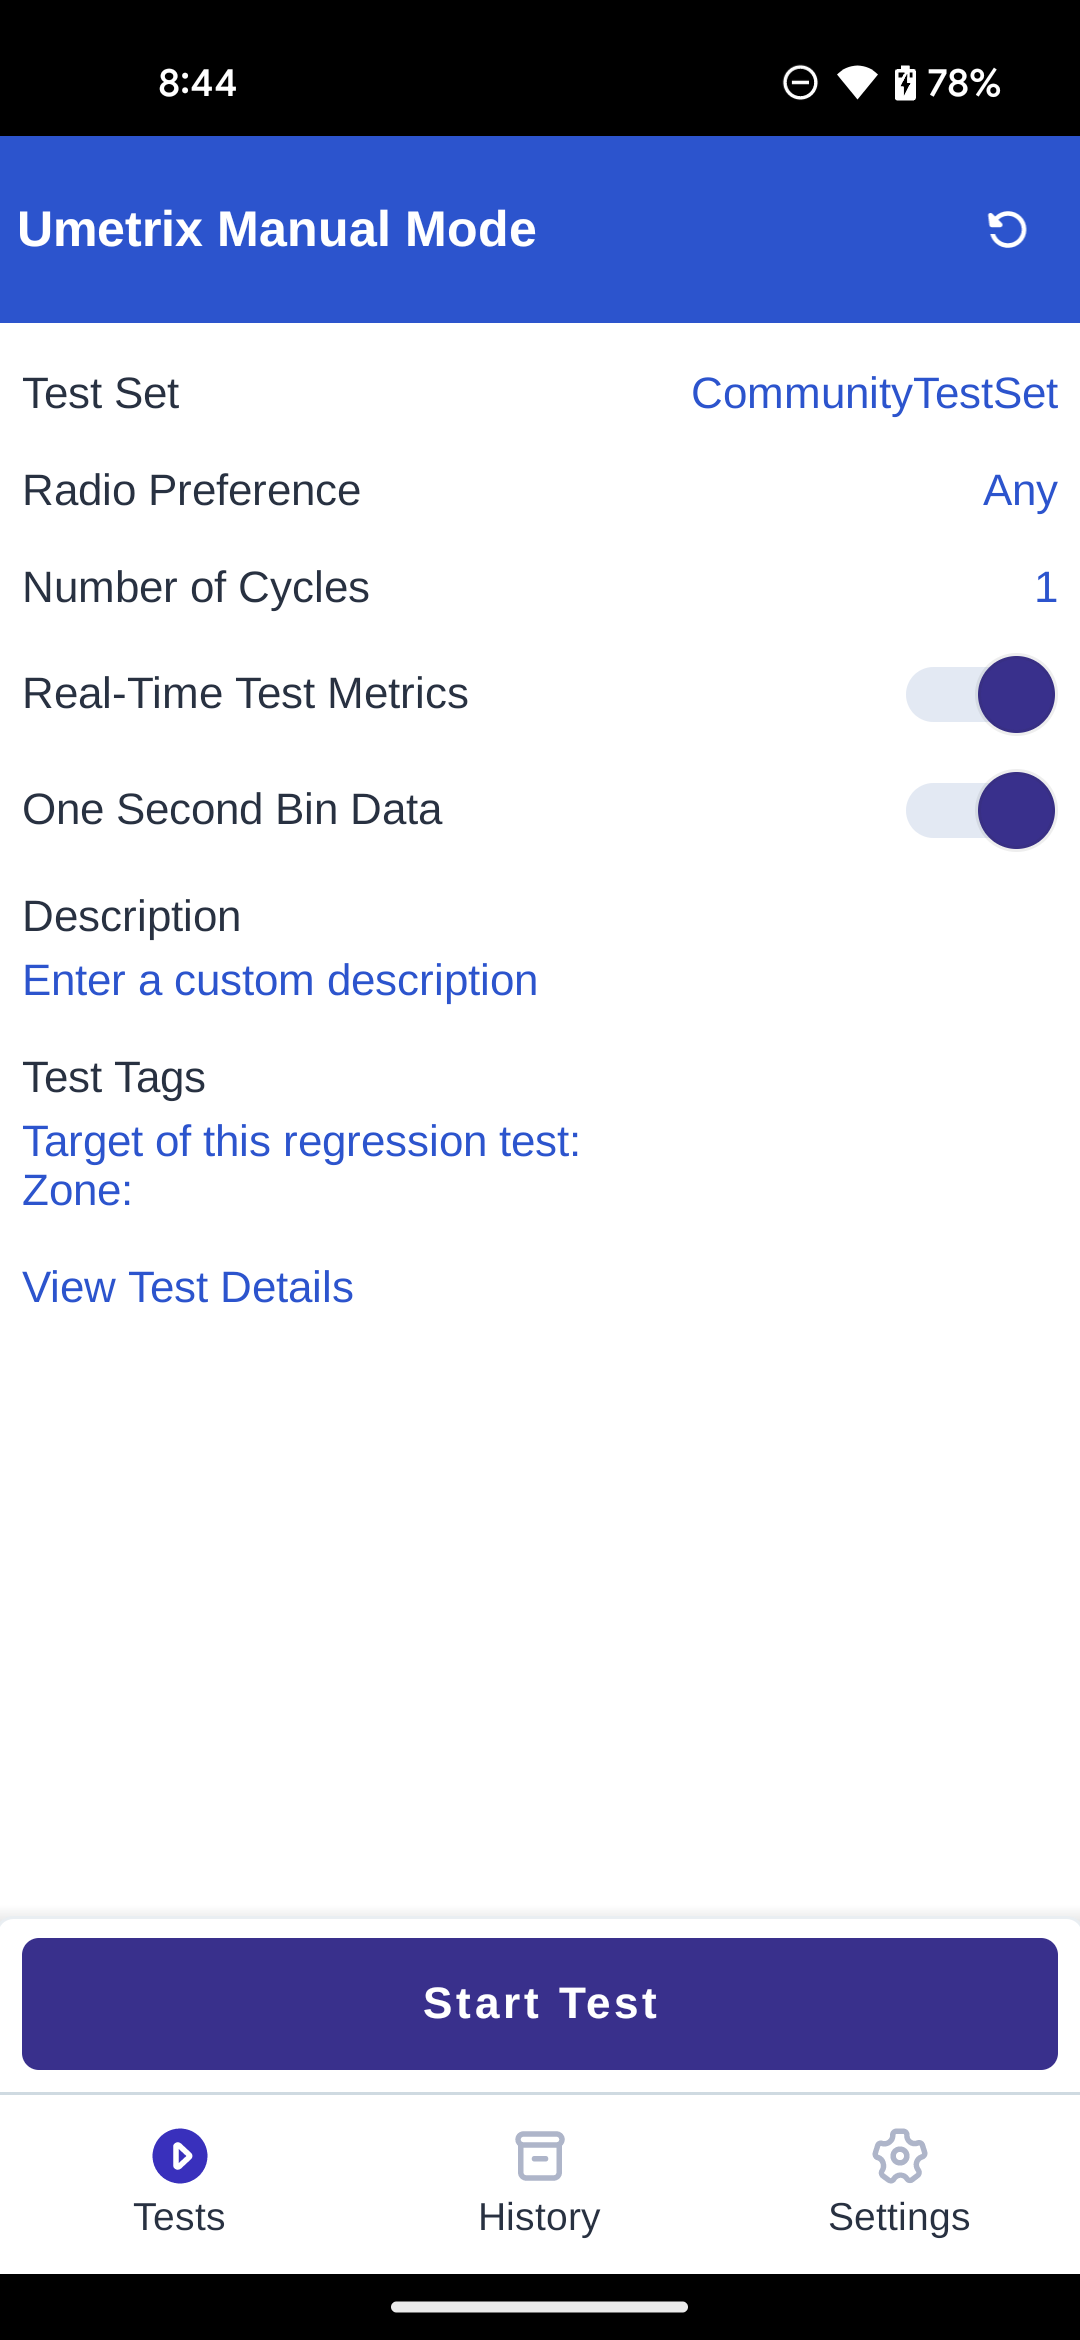1080x2340 pixels.
Task: Switch to the History tab label
Action: click(x=539, y=2217)
